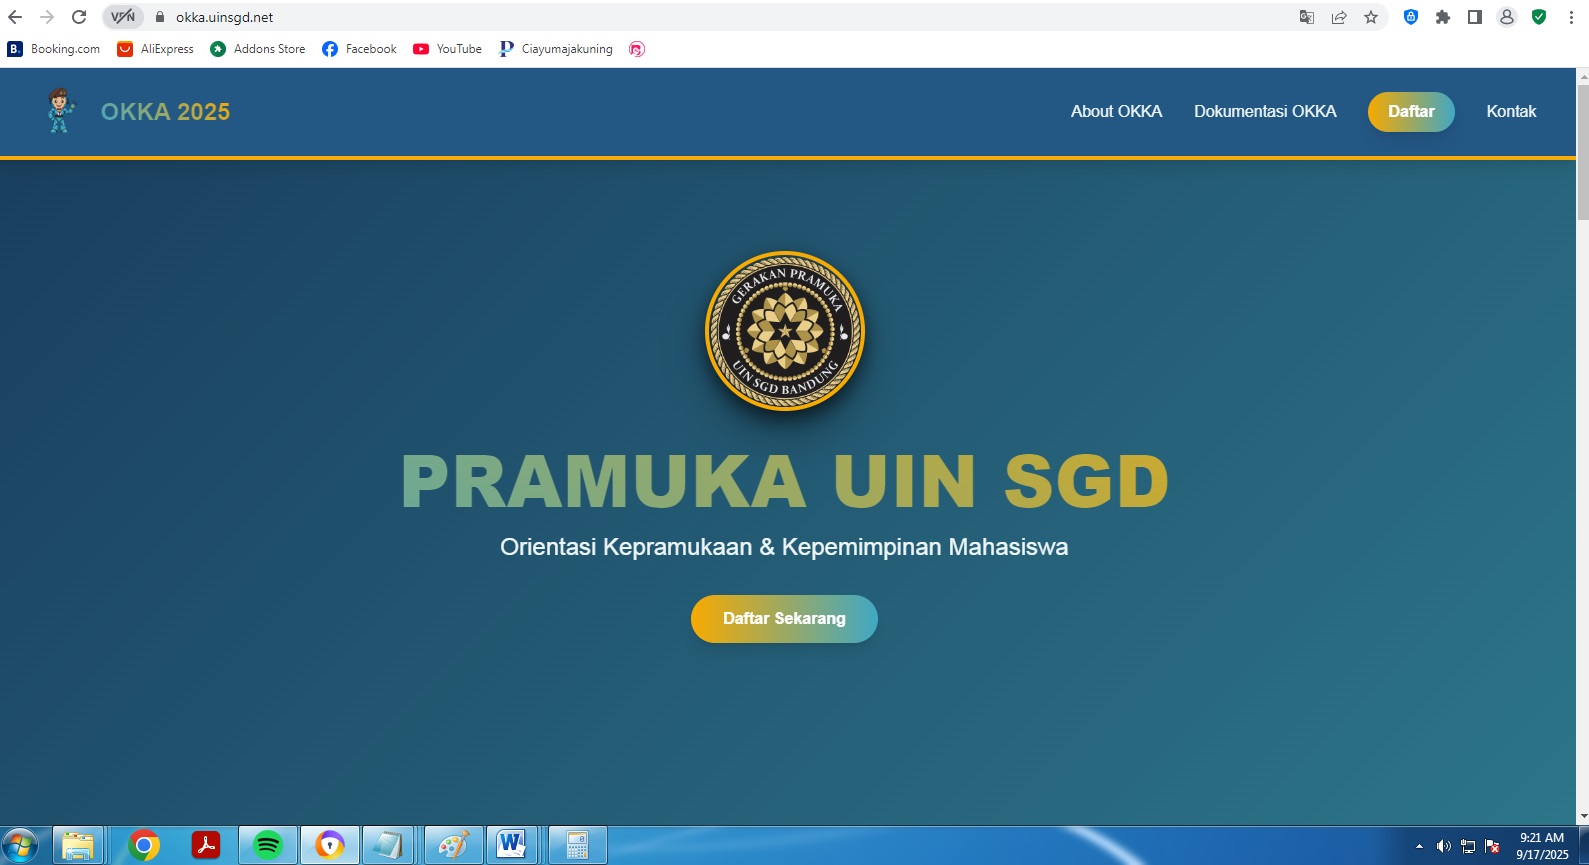Open Adobe Acrobat from the taskbar
Image resolution: width=1589 pixels, height=865 pixels.
tap(206, 846)
